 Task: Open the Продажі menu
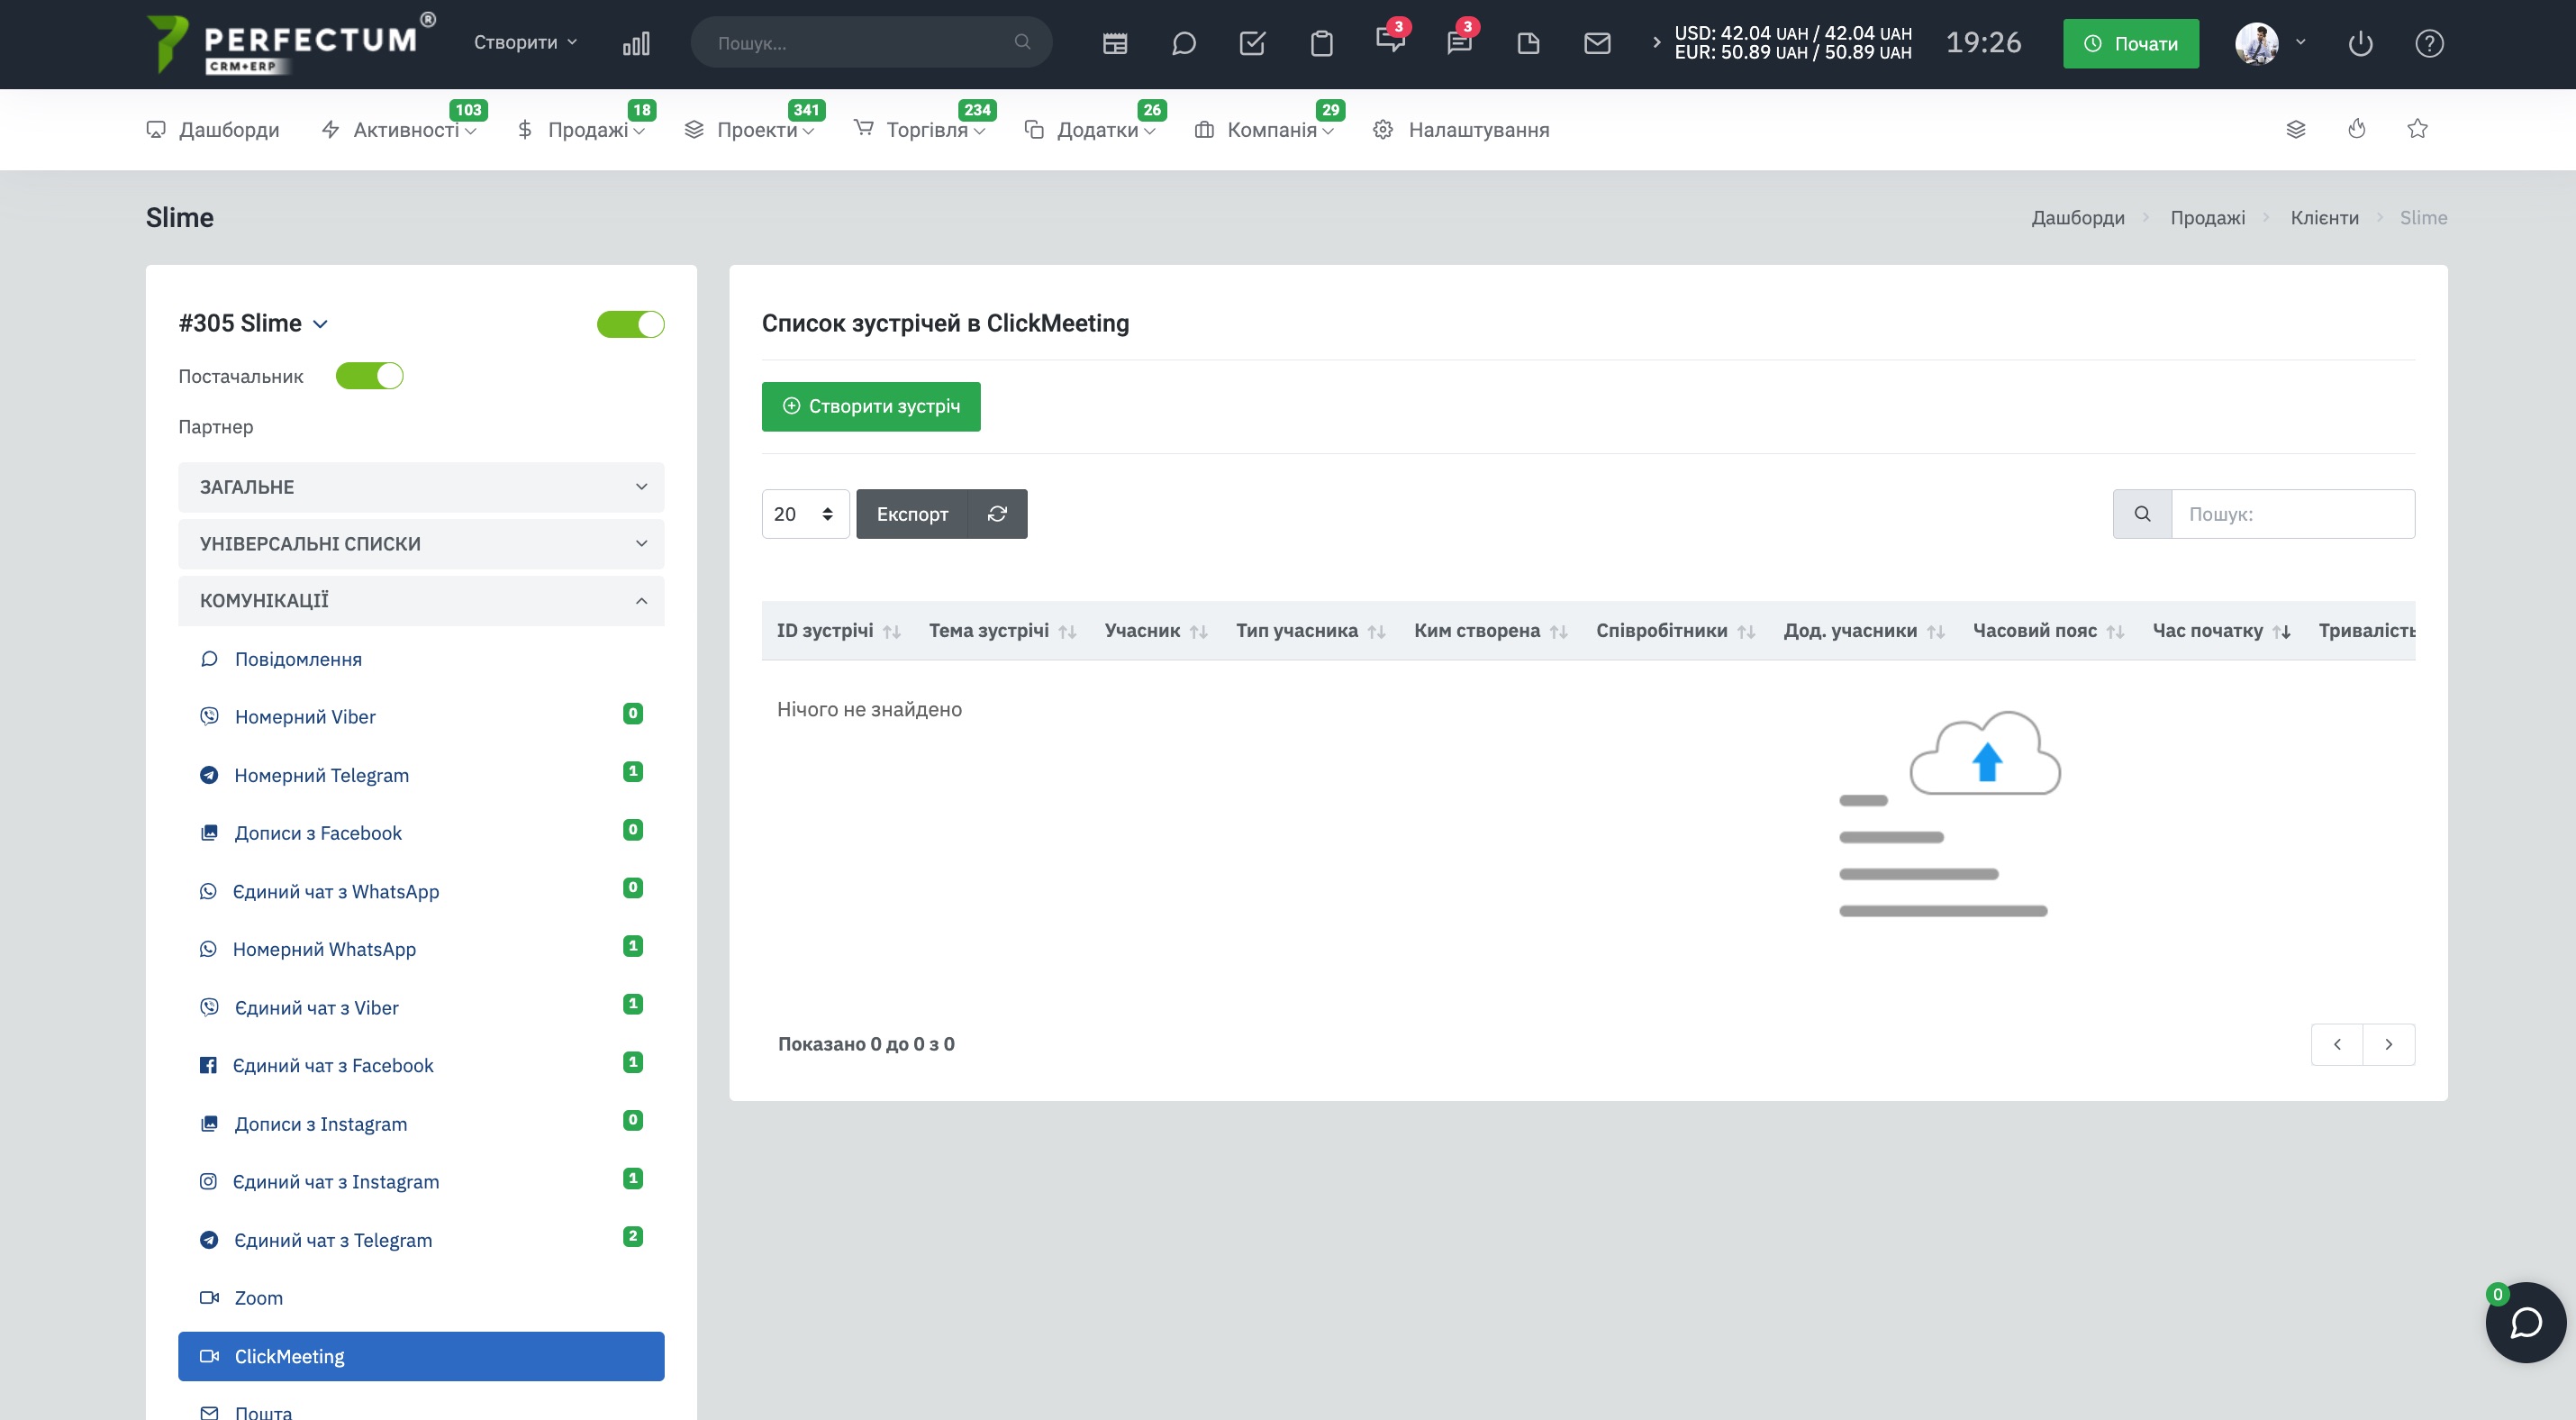pyautogui.click(x=581, y=130)
